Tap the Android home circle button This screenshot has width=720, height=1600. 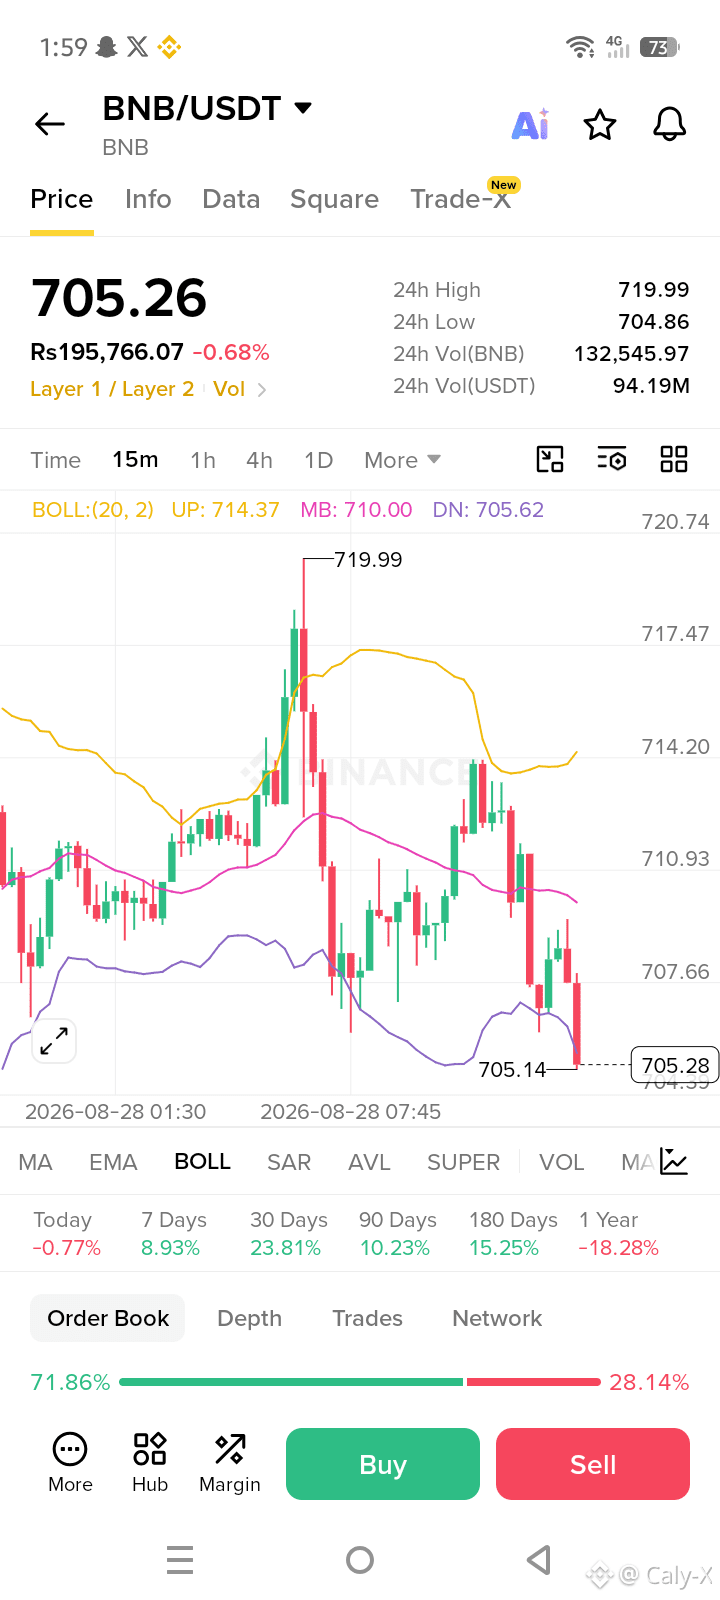[360, 1560]
